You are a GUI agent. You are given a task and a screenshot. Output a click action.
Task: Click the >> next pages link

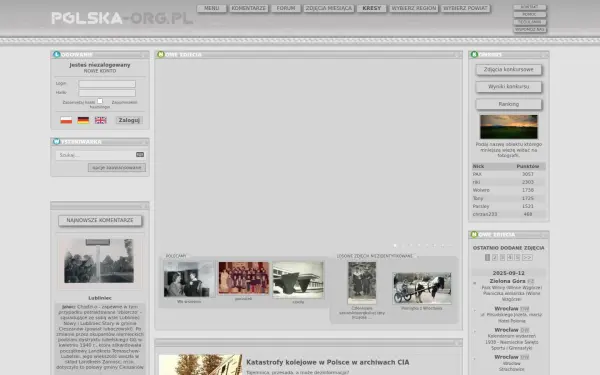point(527,258)
